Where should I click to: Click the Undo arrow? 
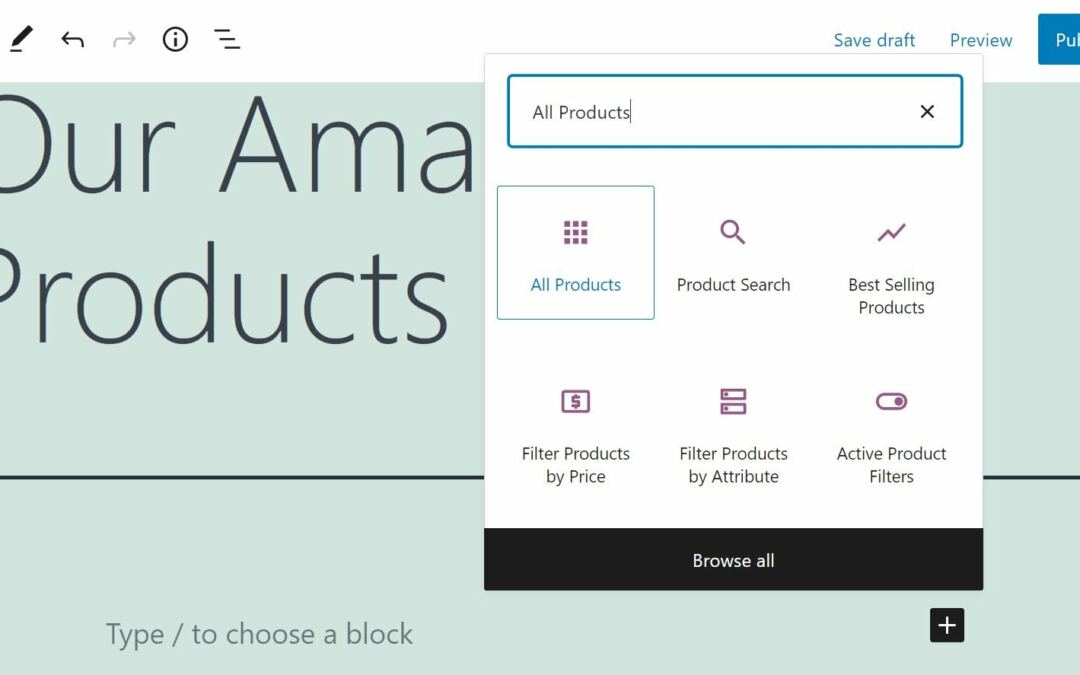(72, 40)
